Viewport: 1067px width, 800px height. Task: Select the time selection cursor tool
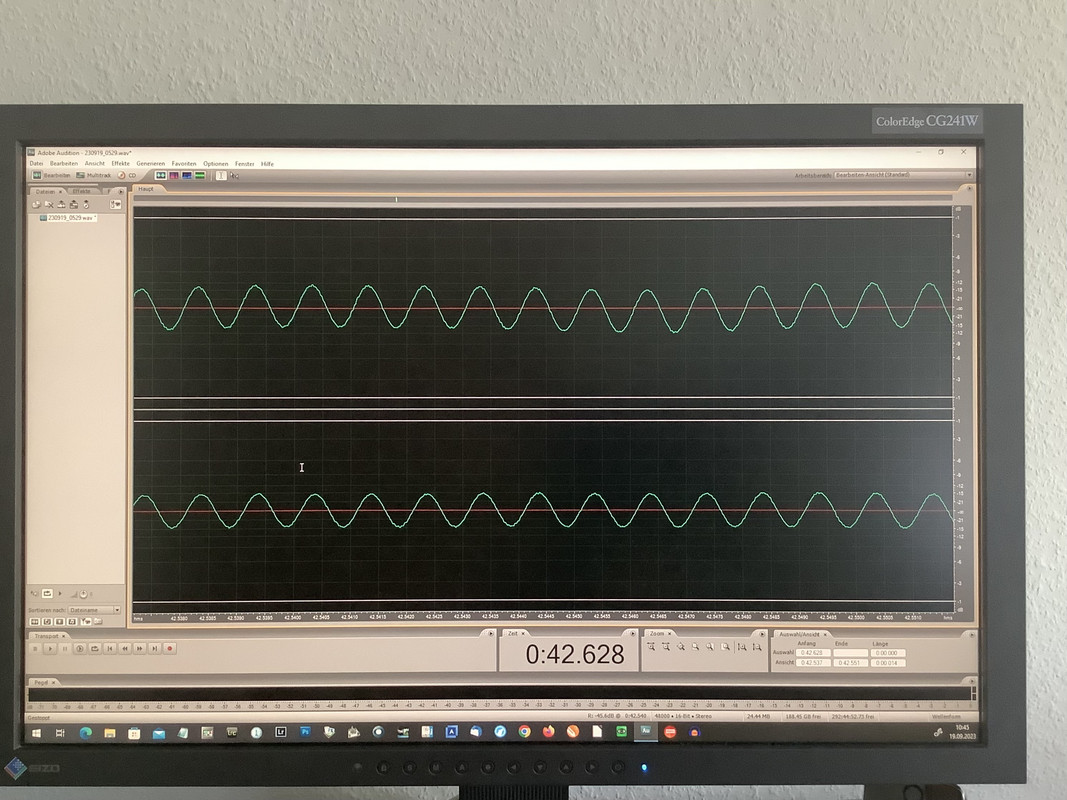point(221,176)
